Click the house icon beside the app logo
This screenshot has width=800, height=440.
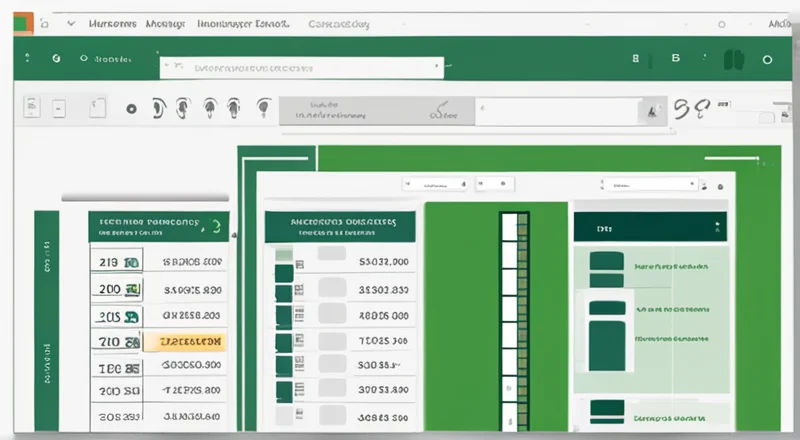(x=44, y=21)
